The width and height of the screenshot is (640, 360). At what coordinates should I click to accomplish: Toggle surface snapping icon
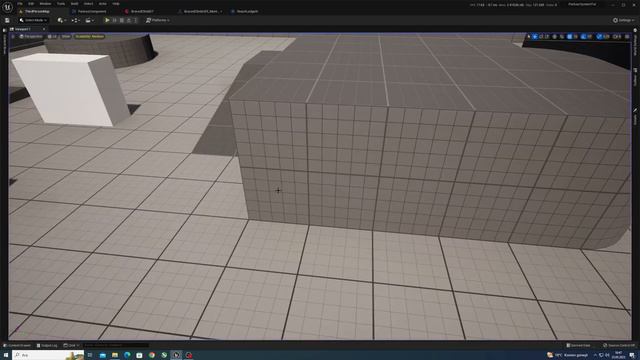pyautogui.click(x=562, y=37)
